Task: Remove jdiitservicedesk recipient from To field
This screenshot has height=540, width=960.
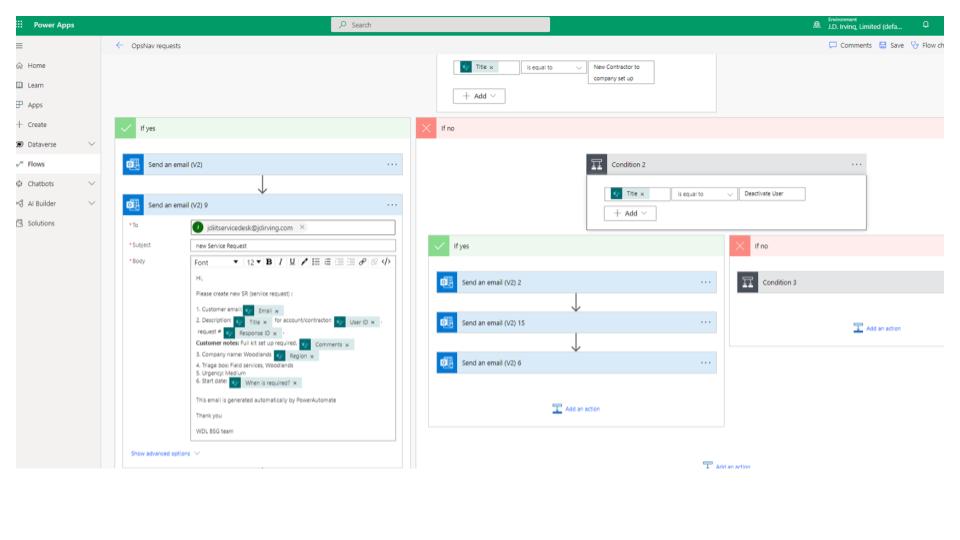Action: tap(302, 227)
